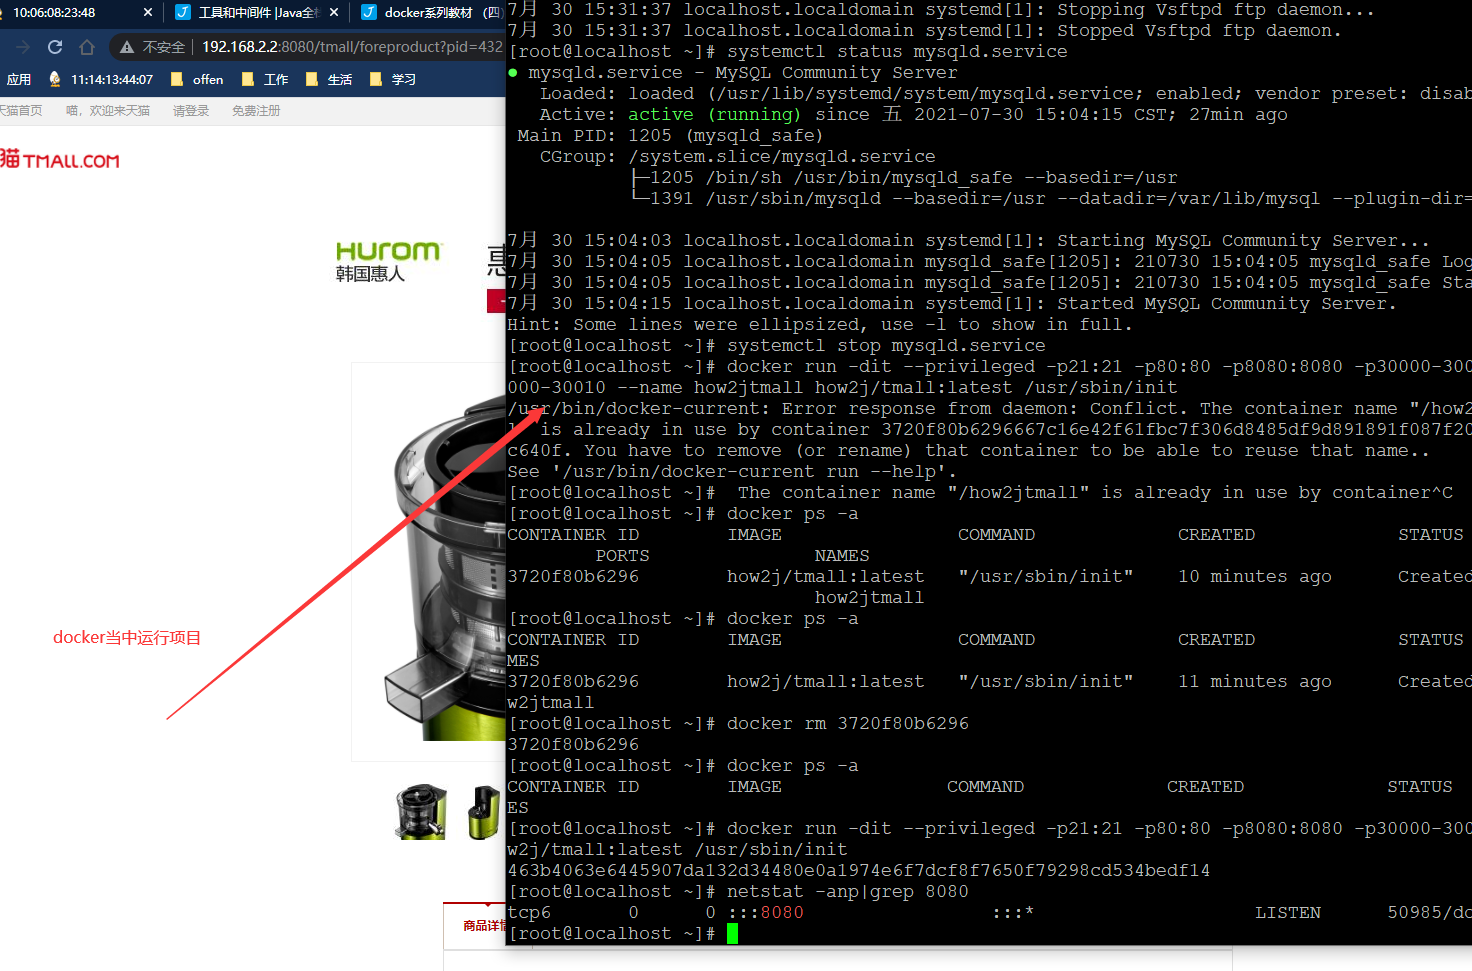
Task: Click the URL address bar
Action: [x=350, y=47]
